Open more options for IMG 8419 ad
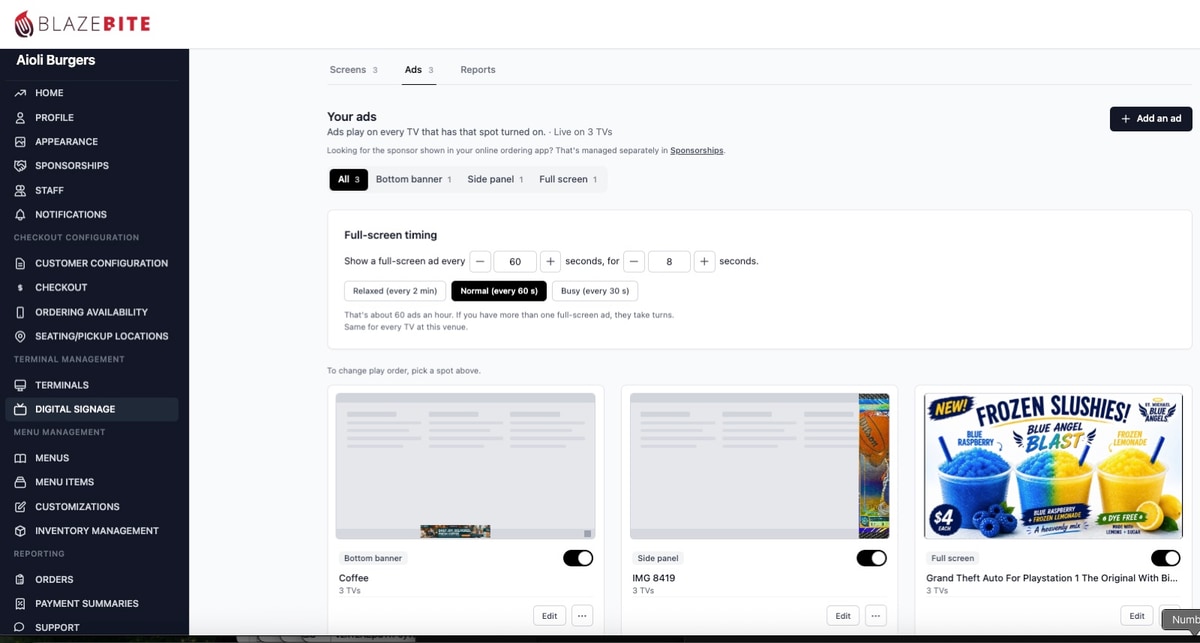1200x643 pixels. click(x=875, y=616)
